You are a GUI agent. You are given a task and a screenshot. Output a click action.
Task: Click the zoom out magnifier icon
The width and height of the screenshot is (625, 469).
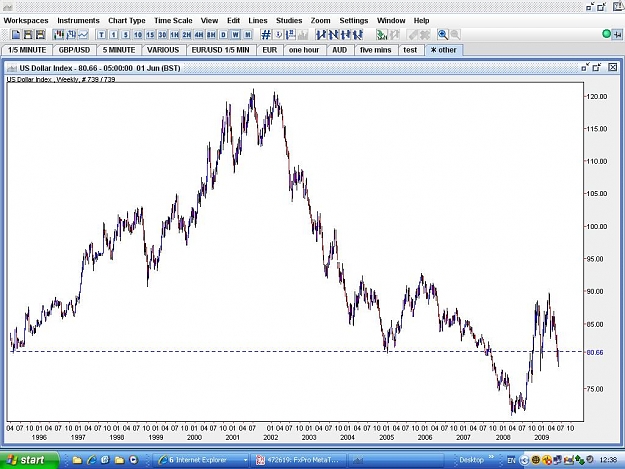click(x=455, y=35)
